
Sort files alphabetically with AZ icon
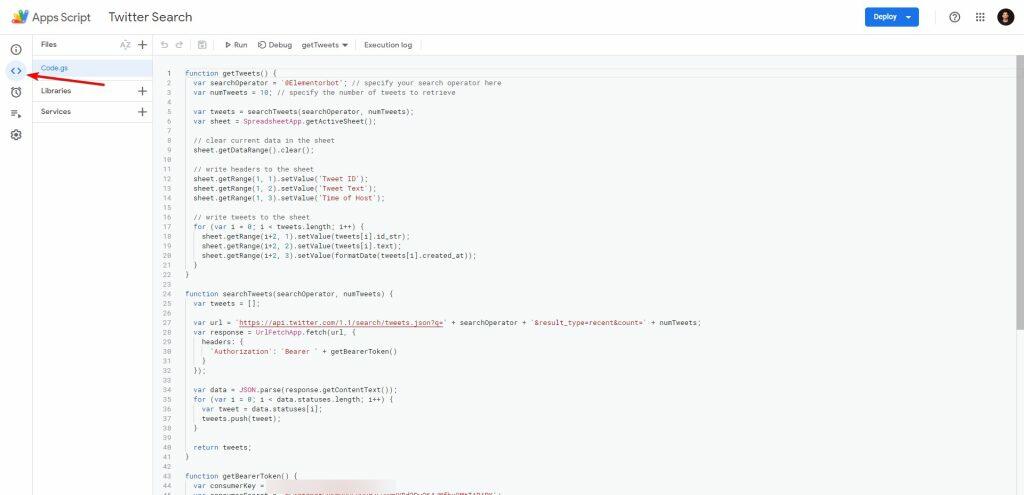[x=125, y=45]
